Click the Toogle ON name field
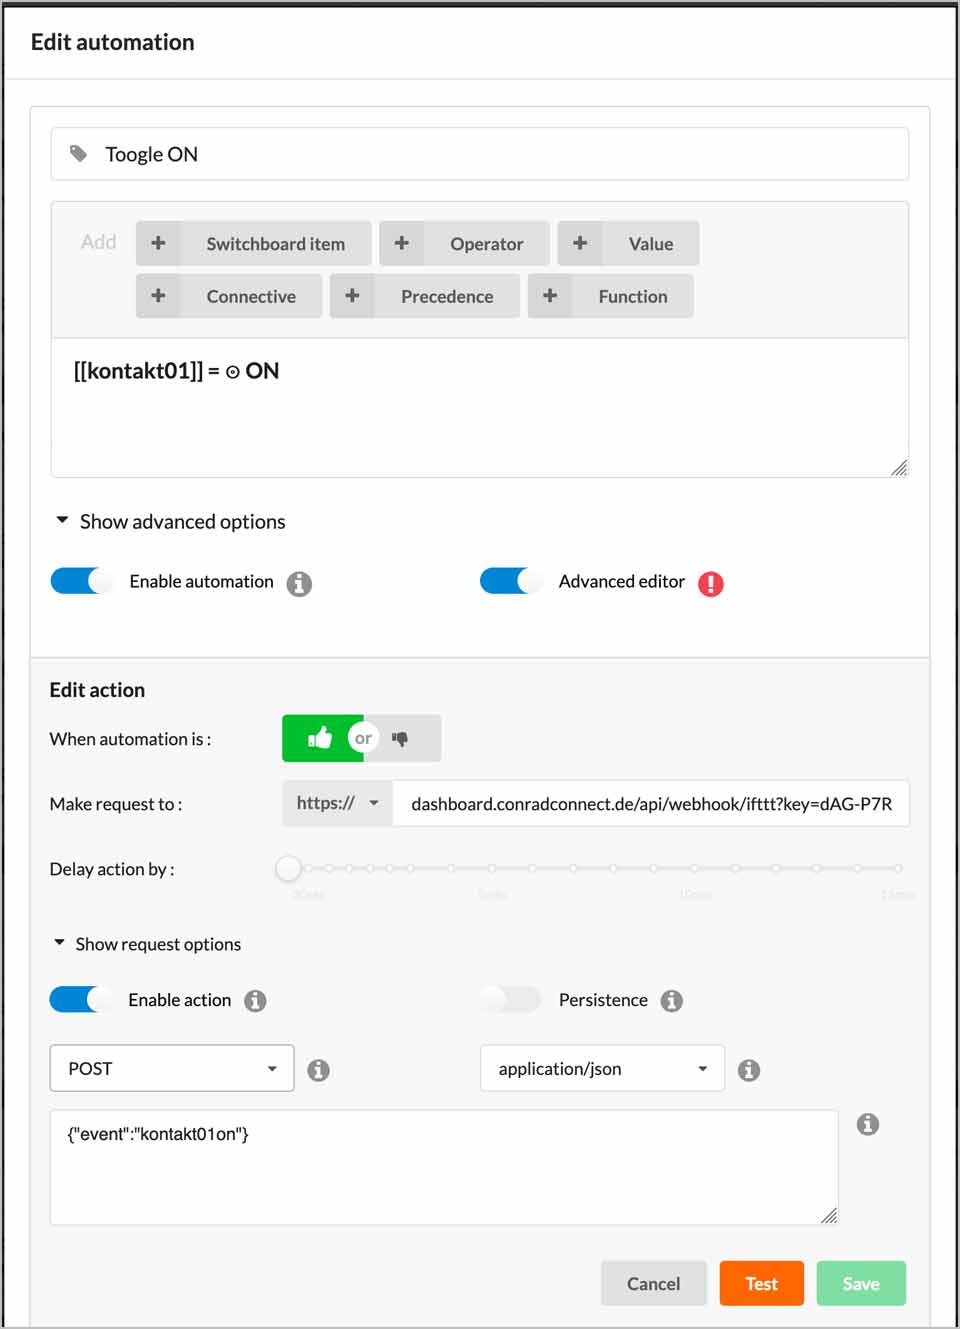 coord(480,154)
